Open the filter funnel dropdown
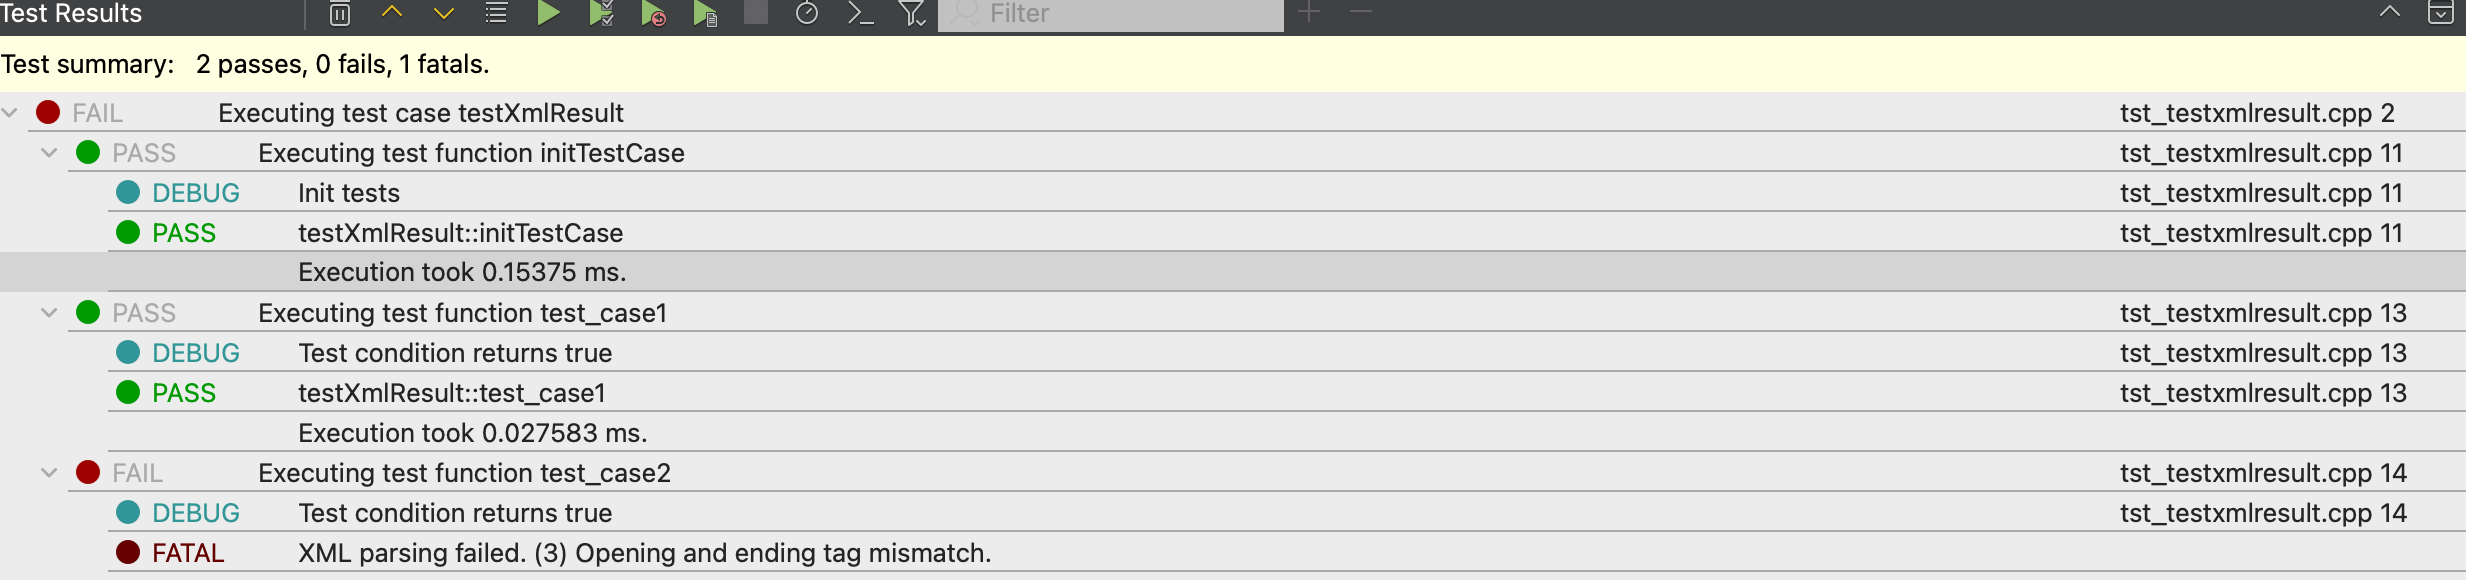This screenshot has height=580, width=2466. click(x=912, y=13)
